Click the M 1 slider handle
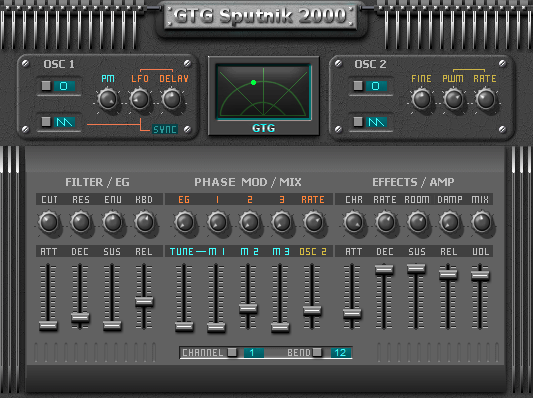The width and height of the screenshot is (533, 398). point(216,327)
